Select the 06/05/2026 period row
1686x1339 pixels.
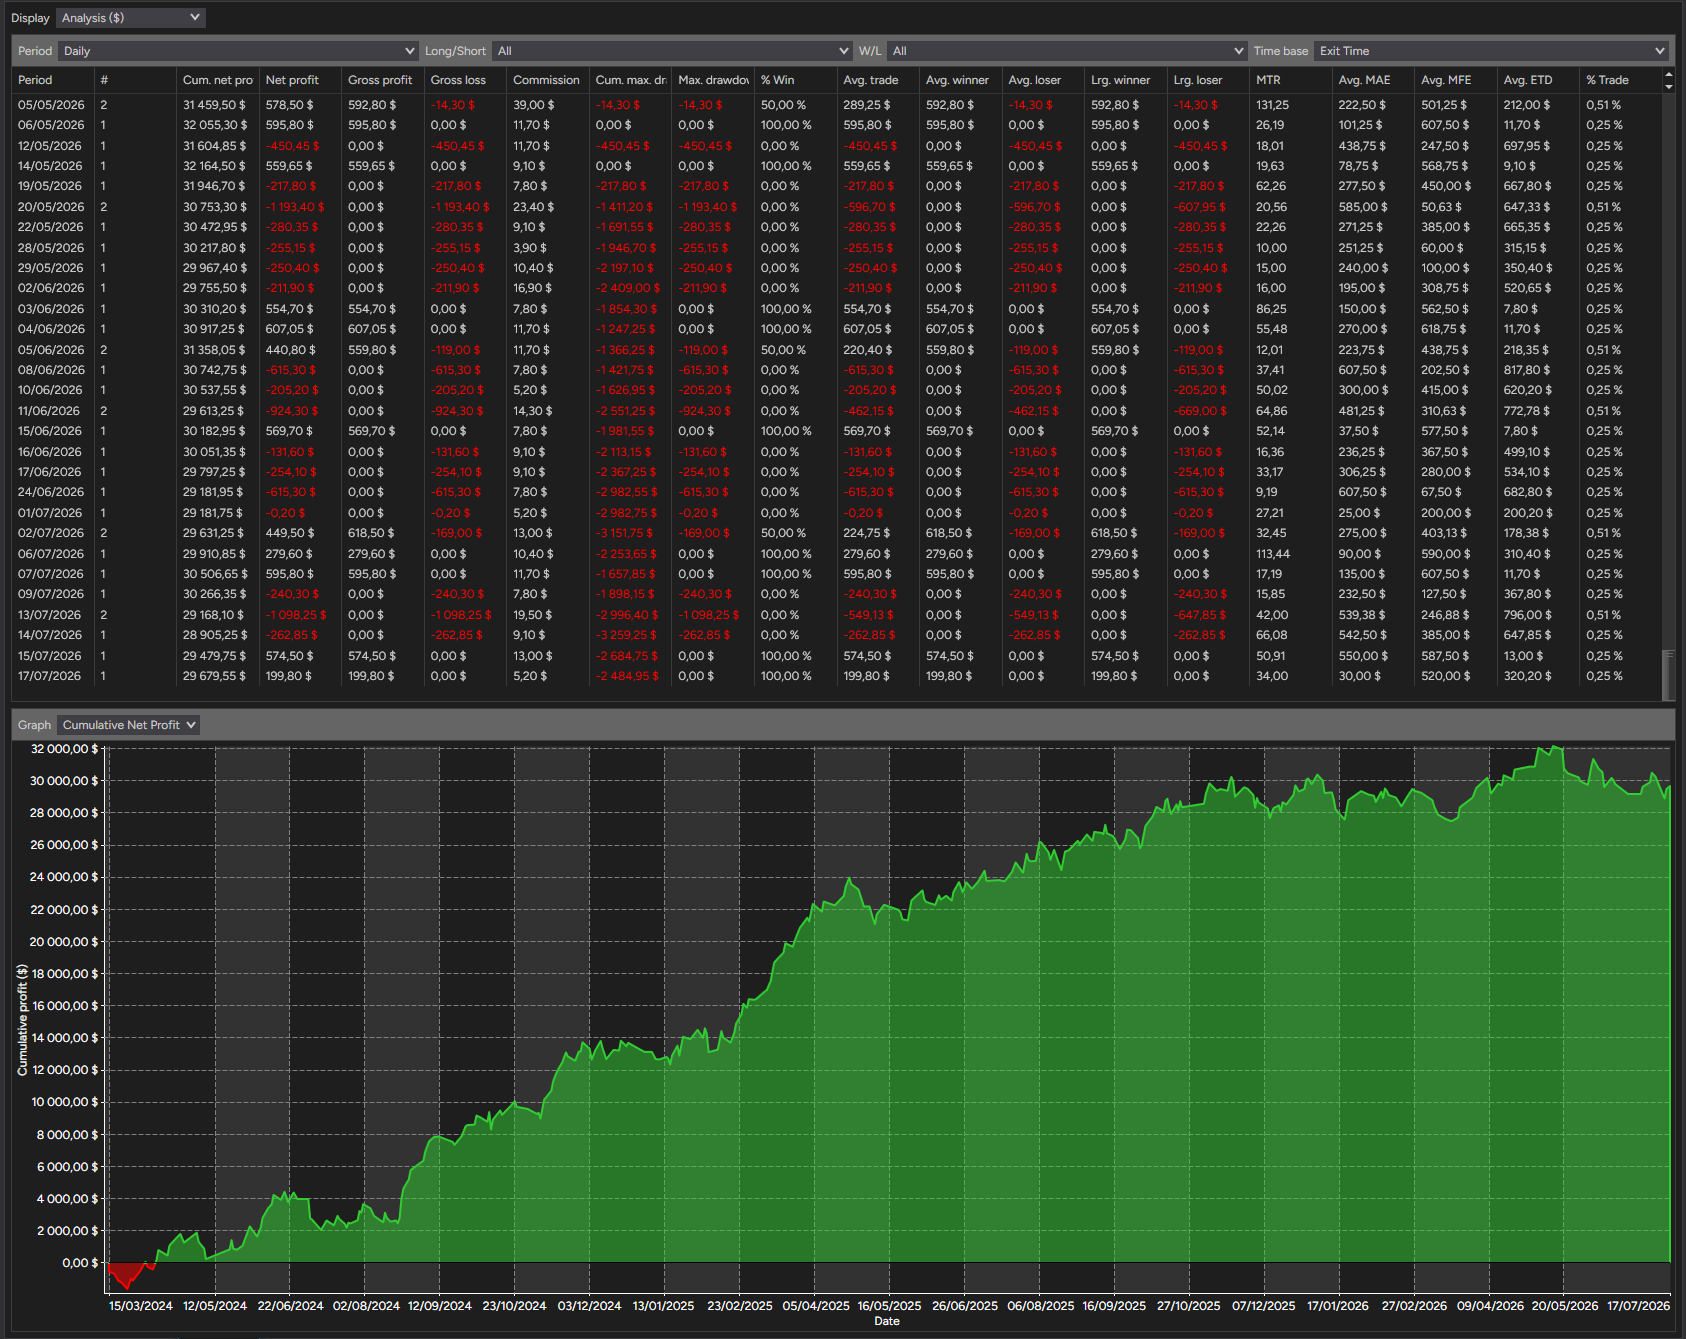pos(836,125)
